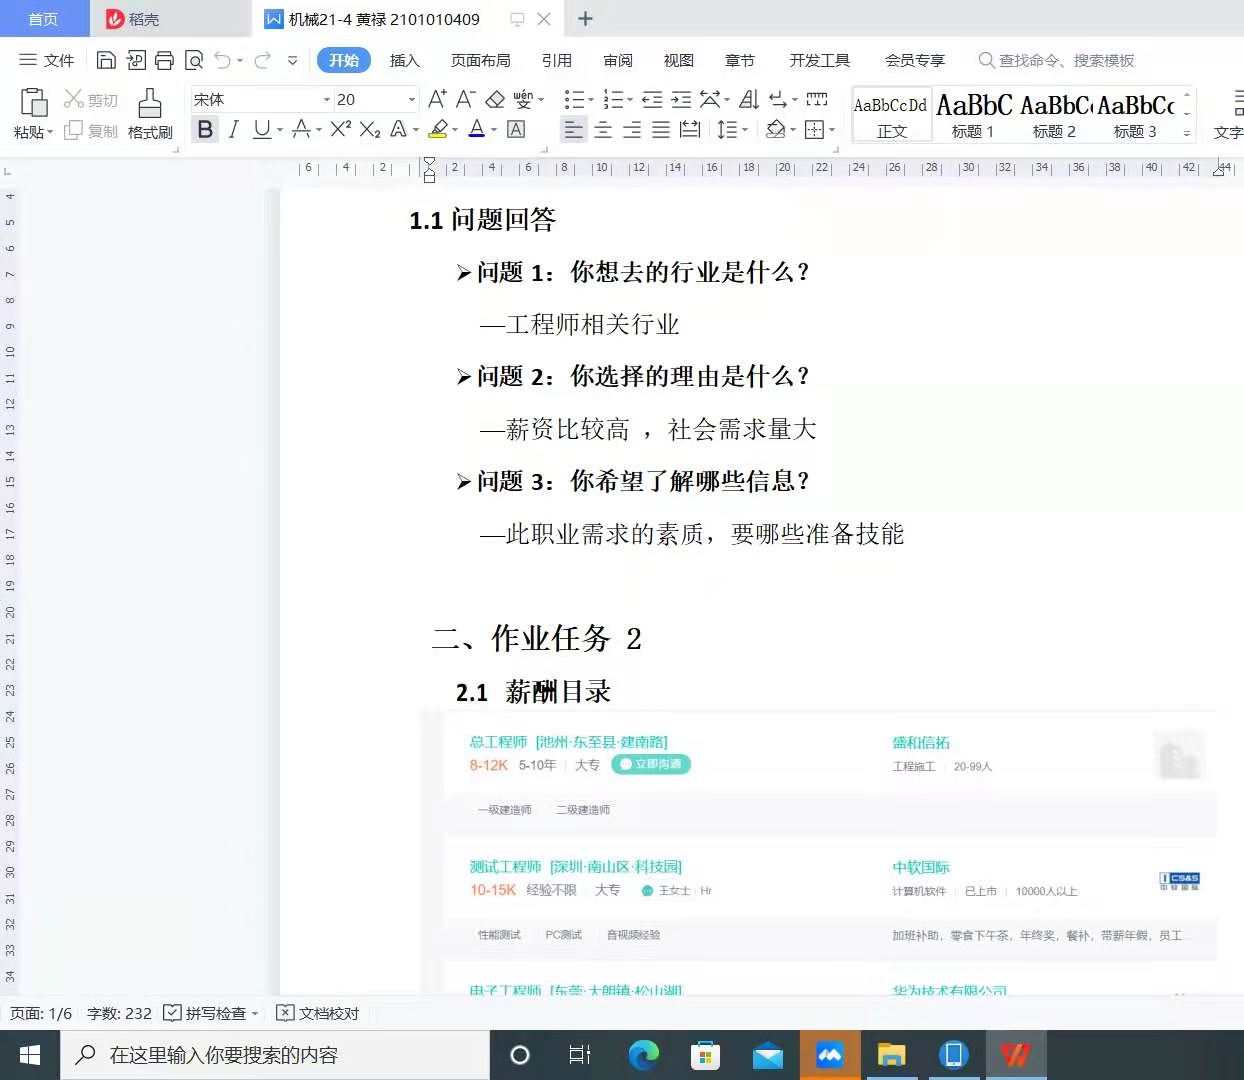Image resolution: width=1244 pixels, height=1080 pixels.
Task: Apply superscript formatting
Action: click(x=341, y=129)
